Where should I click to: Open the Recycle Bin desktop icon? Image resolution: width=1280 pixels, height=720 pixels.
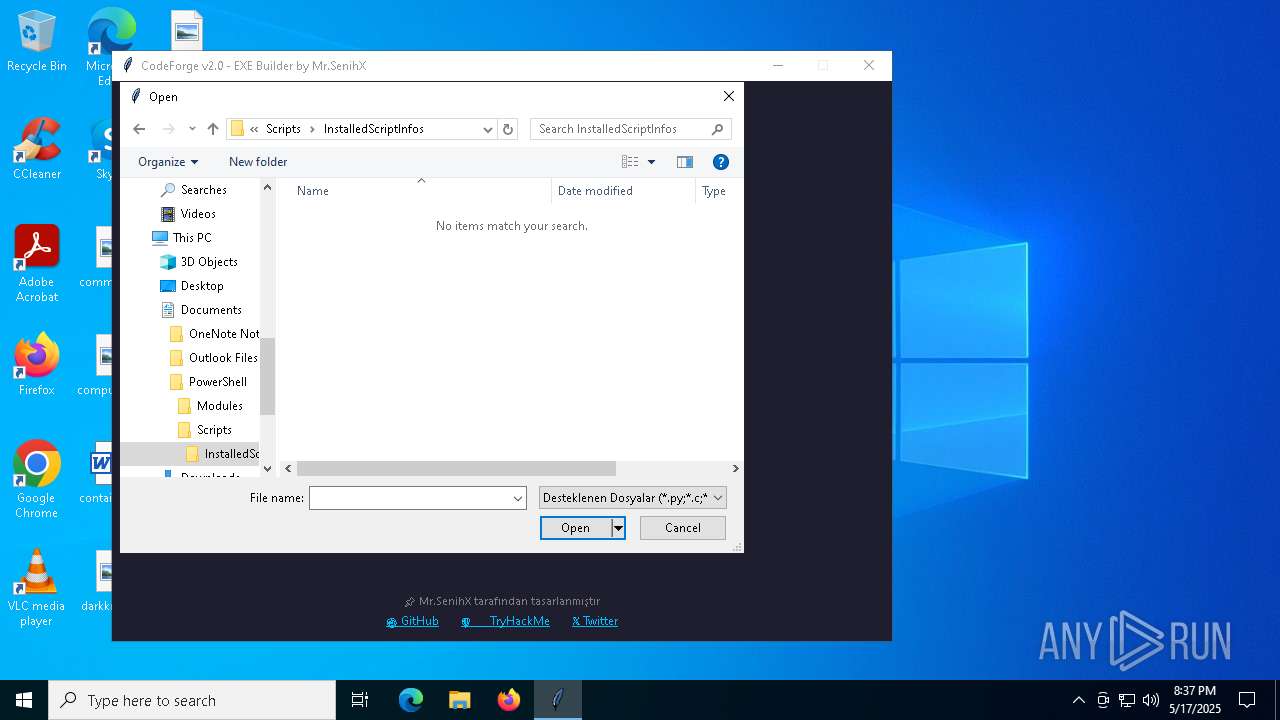[x=37, y=42]
